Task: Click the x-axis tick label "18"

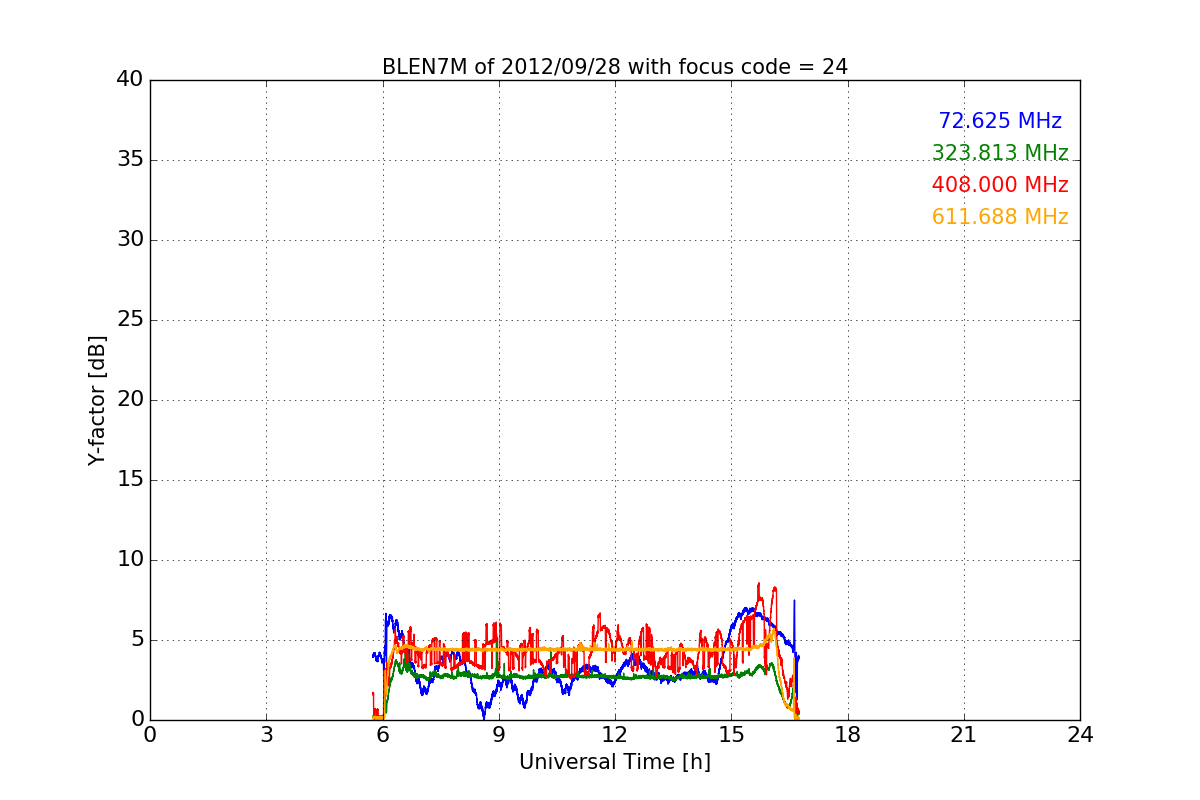Action: [x=848, y=735]
